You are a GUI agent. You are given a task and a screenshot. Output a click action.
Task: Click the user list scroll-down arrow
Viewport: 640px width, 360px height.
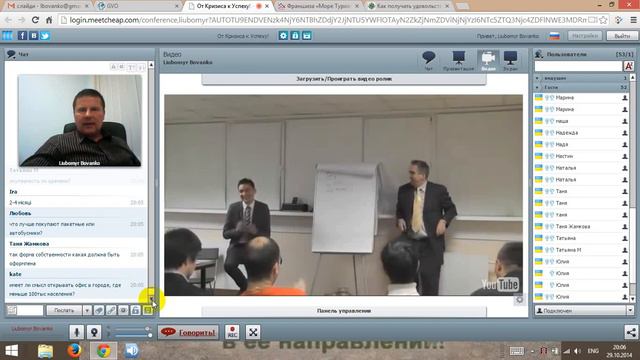pyautogui.click(x=633, y=299)
